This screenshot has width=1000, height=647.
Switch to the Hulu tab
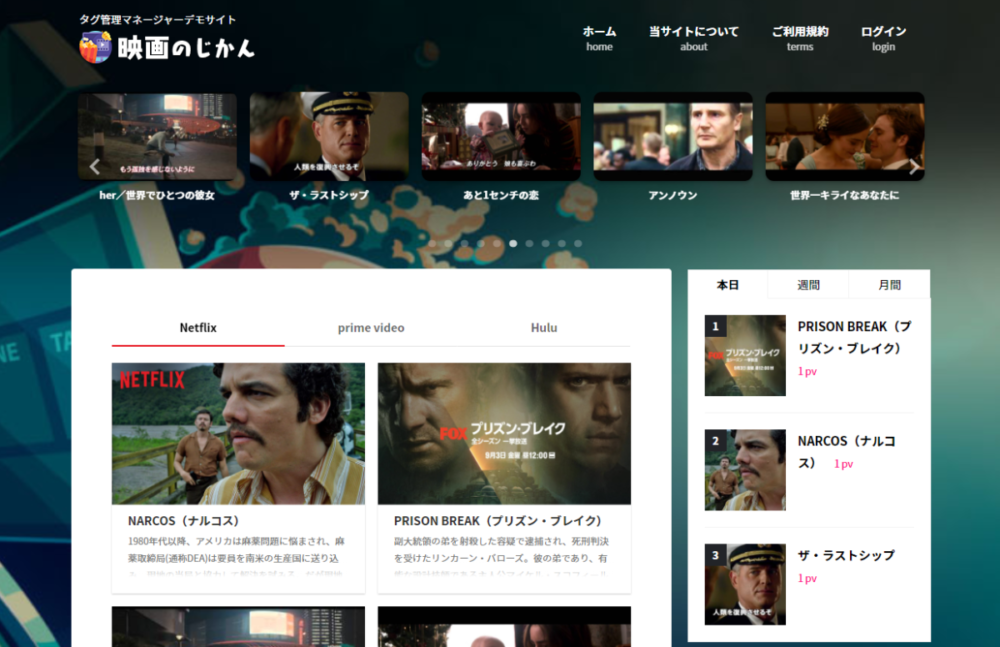(x=544, y=328)
